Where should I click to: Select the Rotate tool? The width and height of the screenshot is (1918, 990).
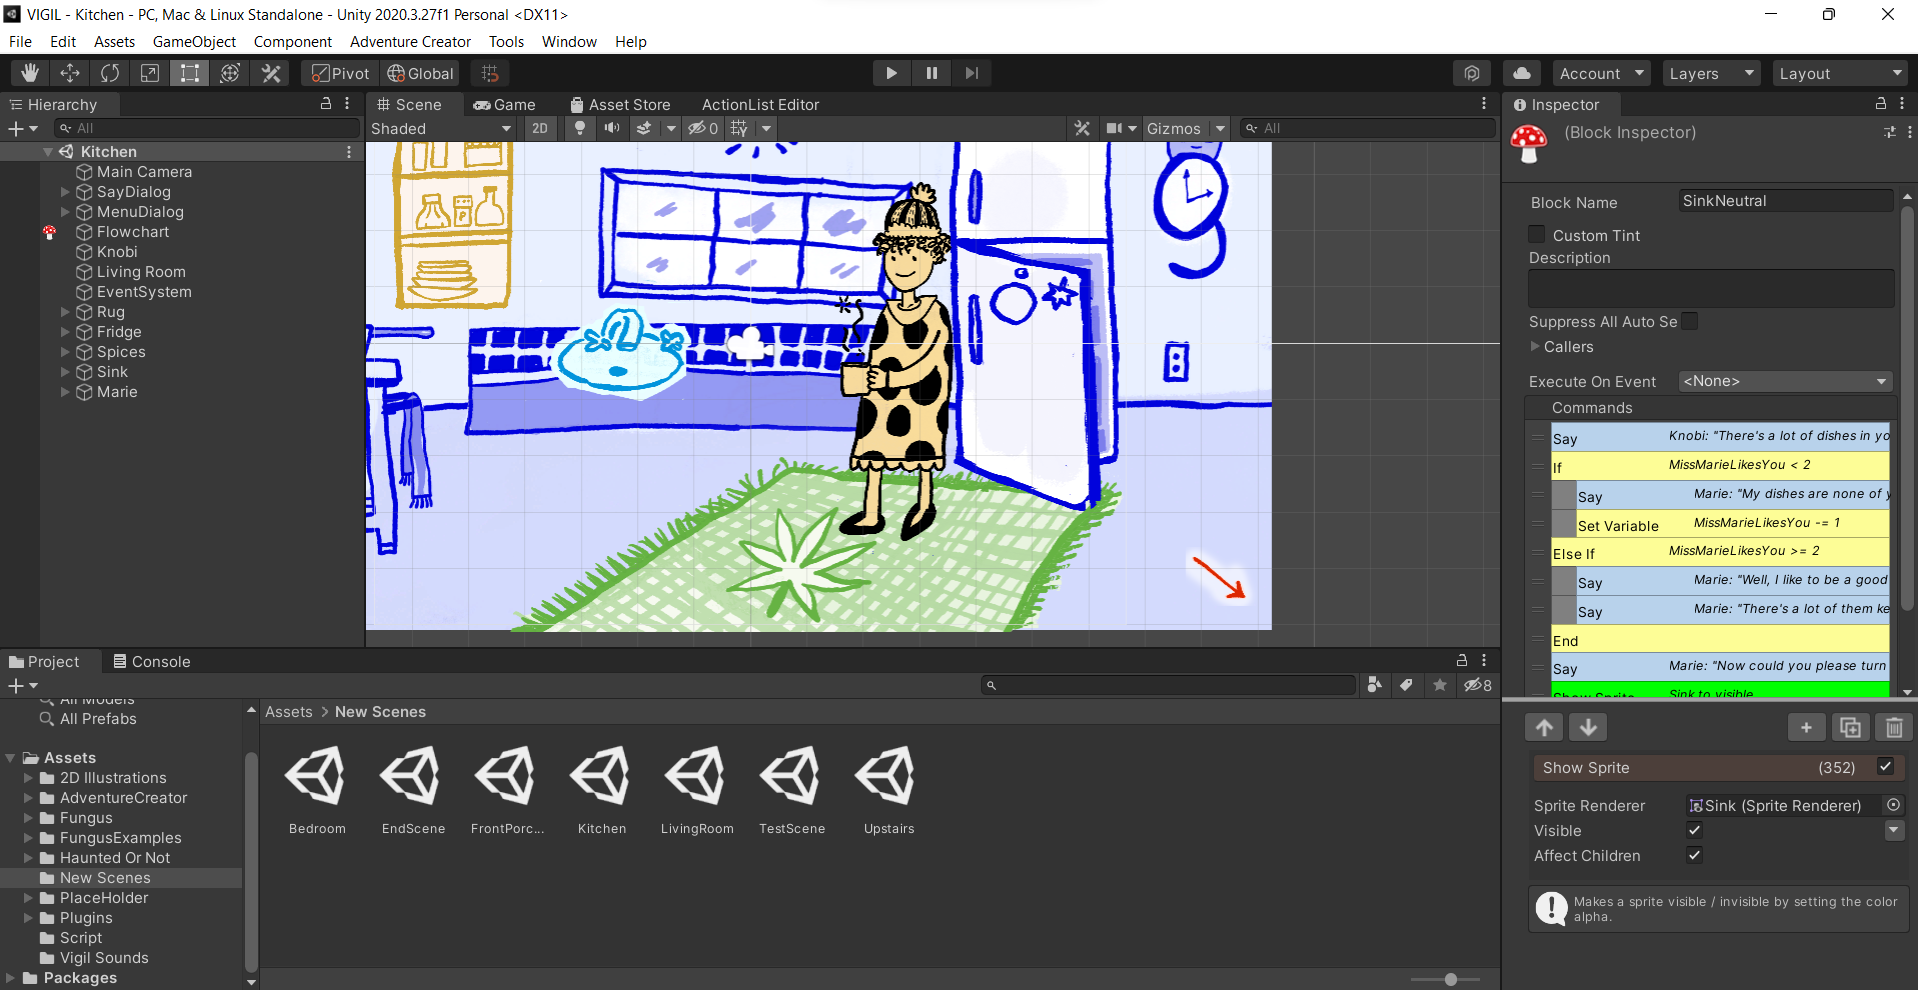pos(110,73)
